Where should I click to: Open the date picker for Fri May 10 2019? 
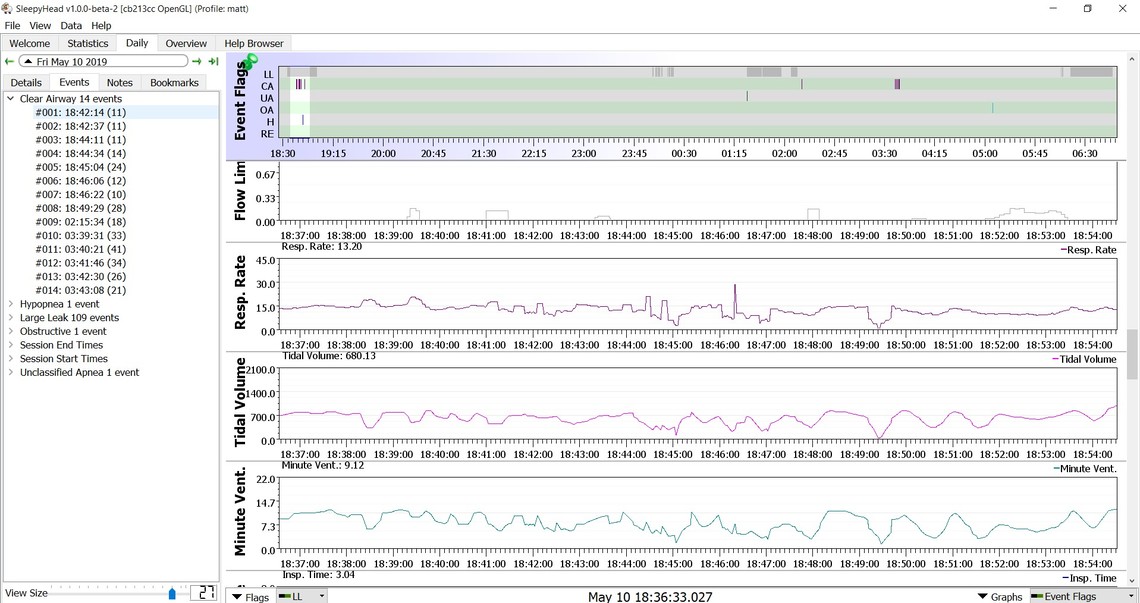pyautogui.click(x=103, y=62)
